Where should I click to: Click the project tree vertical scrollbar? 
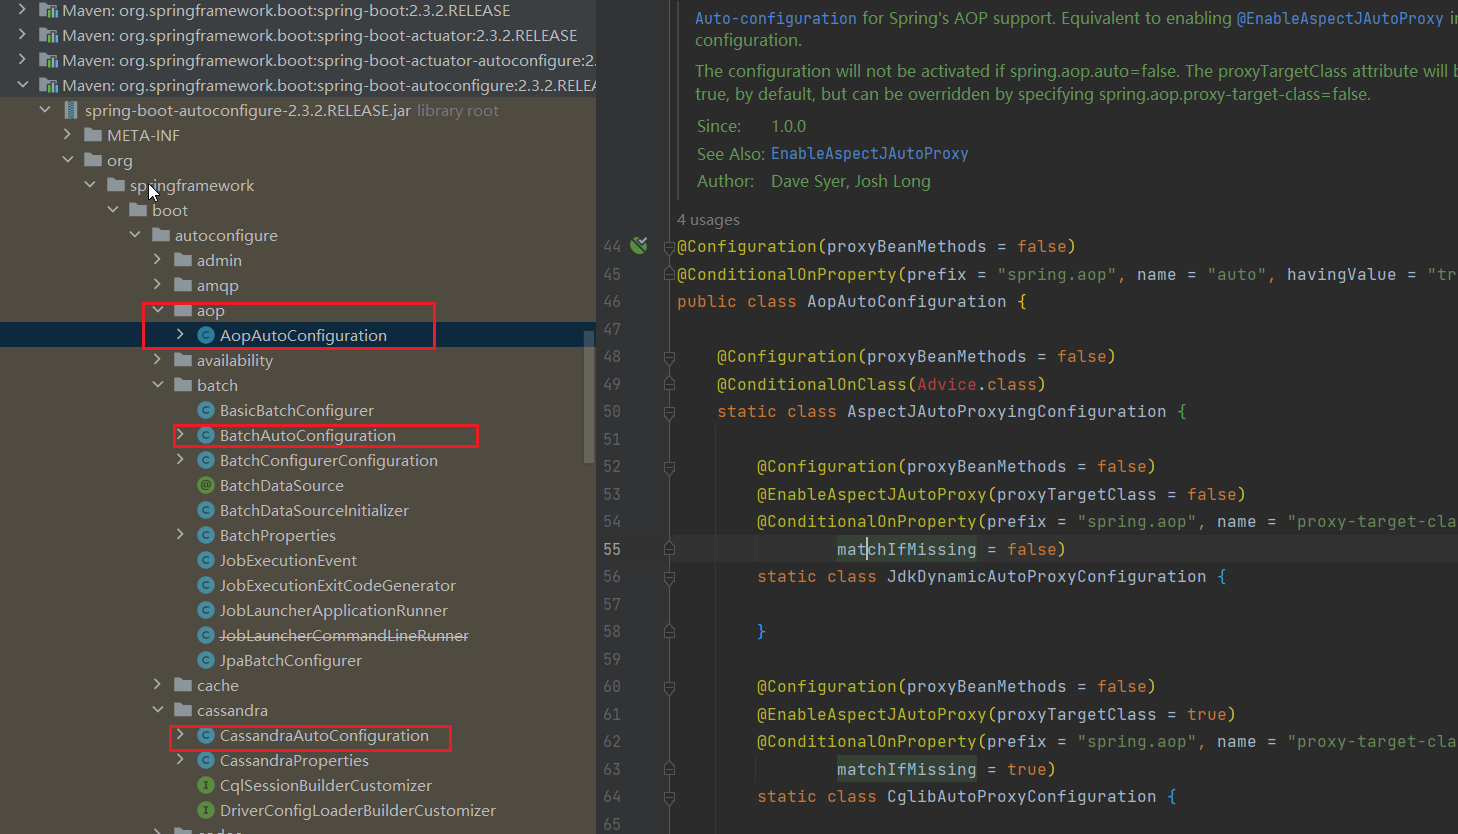coord(589,397)
